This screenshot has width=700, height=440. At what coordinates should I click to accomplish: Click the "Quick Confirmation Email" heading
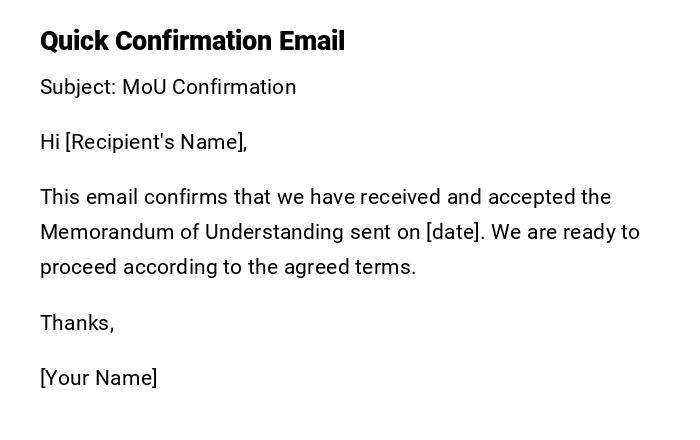point(192,41)
